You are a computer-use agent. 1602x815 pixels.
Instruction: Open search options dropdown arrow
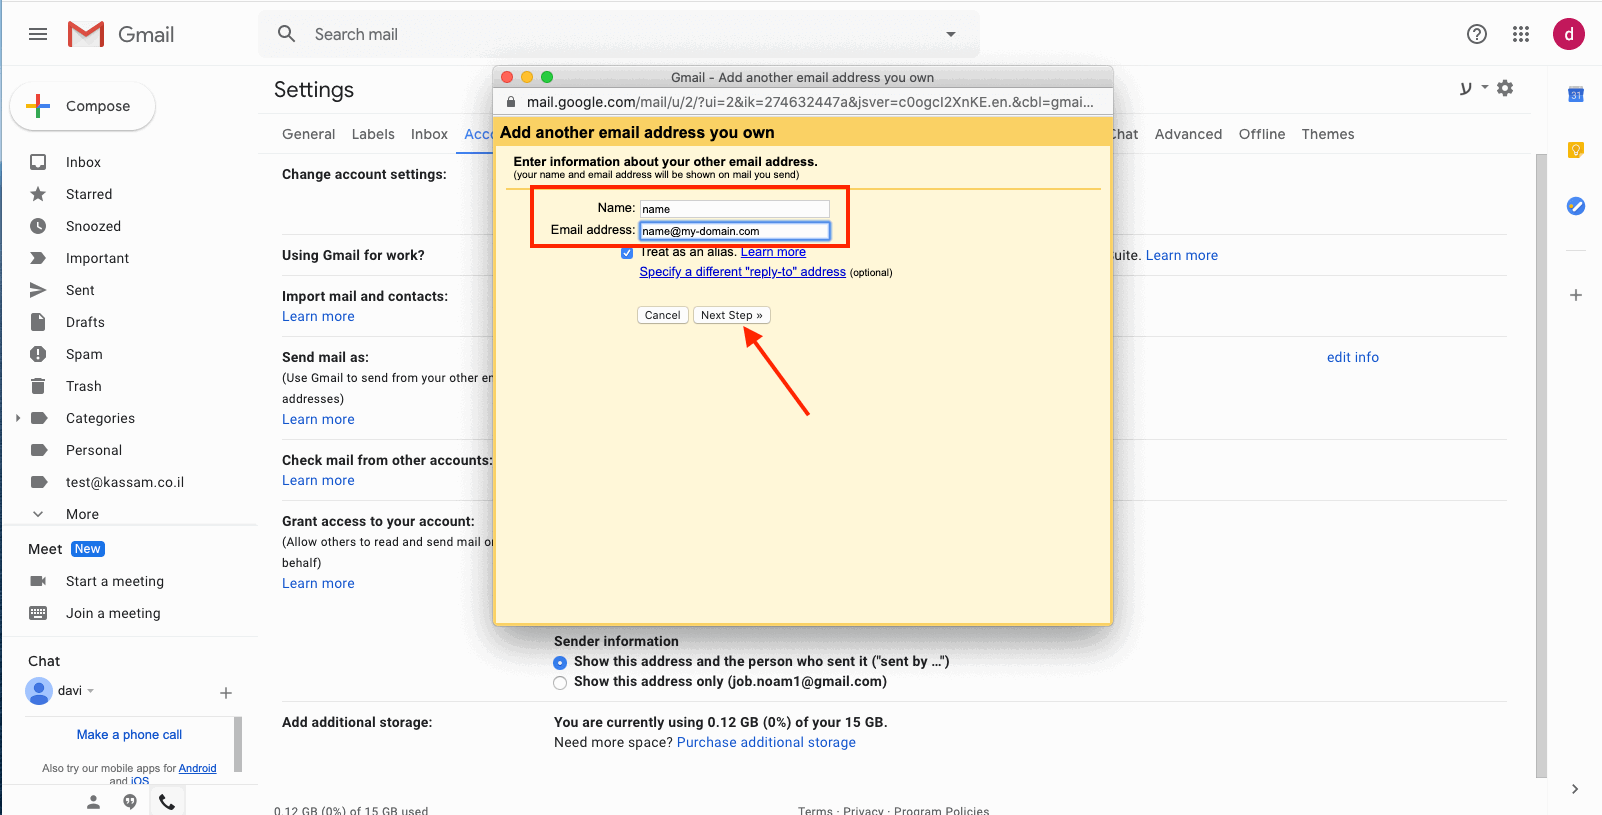tap(951, 34)
